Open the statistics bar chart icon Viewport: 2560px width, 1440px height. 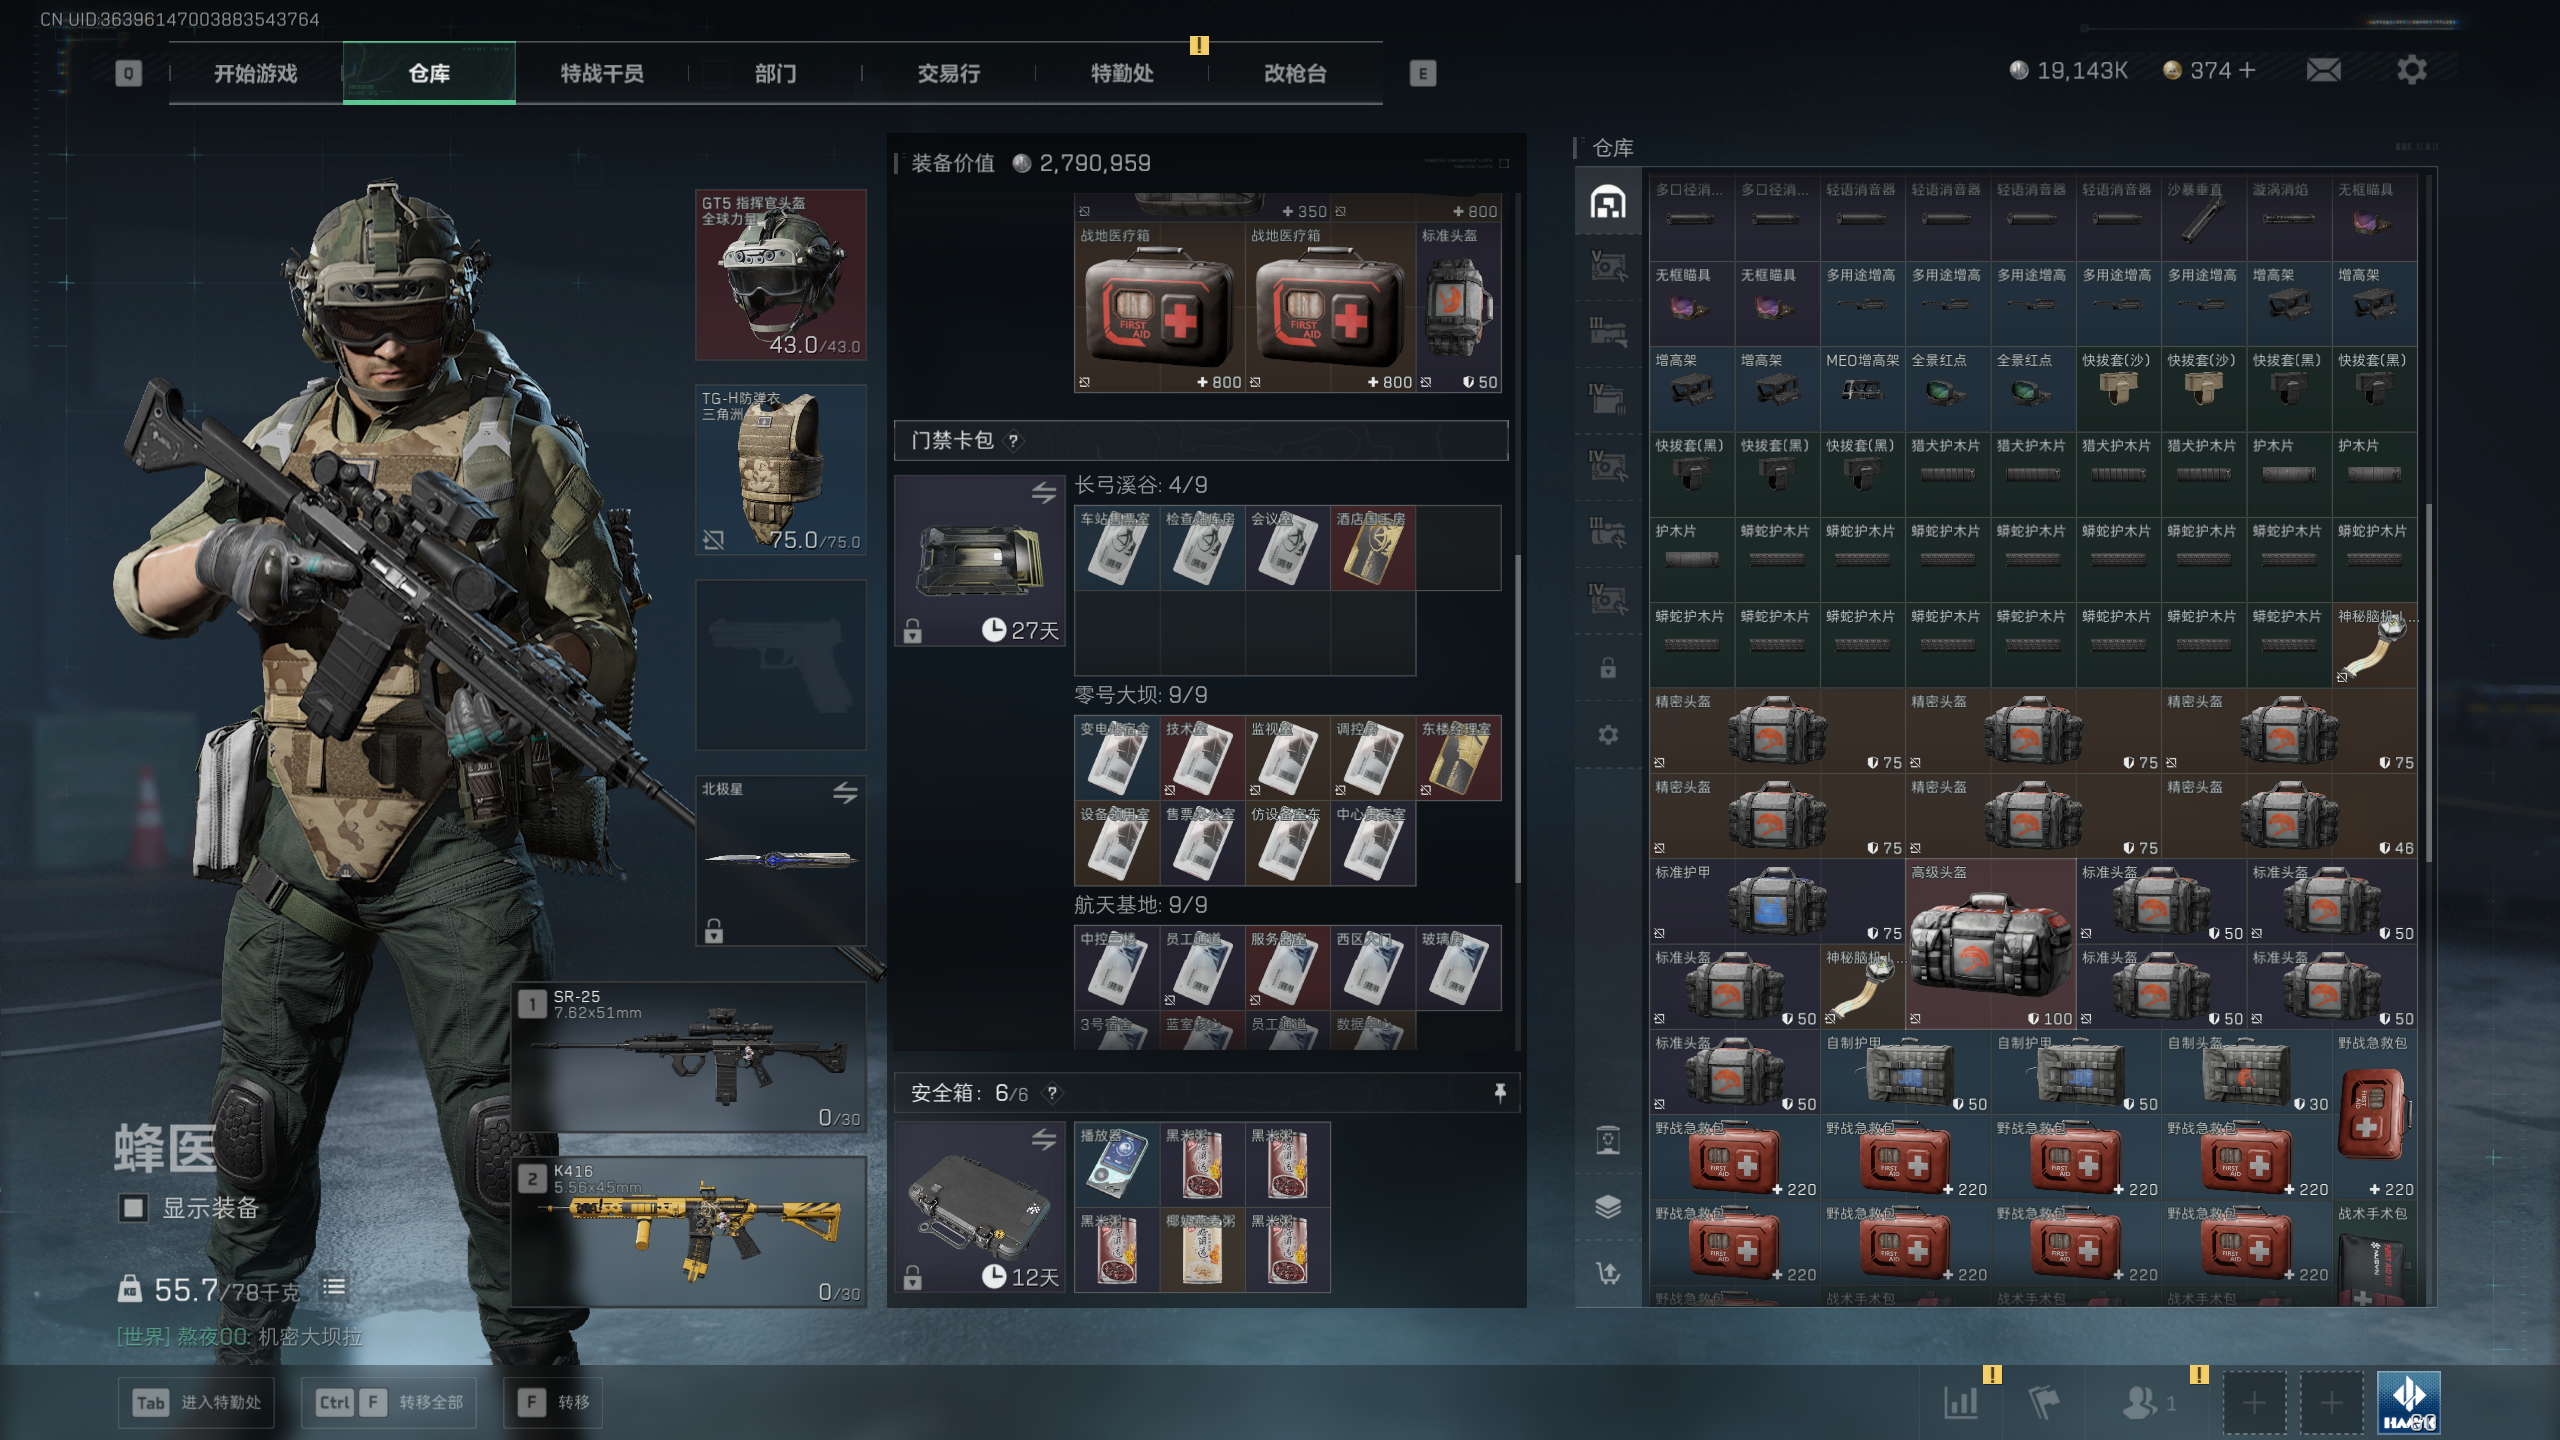tap(1961, 1402)
